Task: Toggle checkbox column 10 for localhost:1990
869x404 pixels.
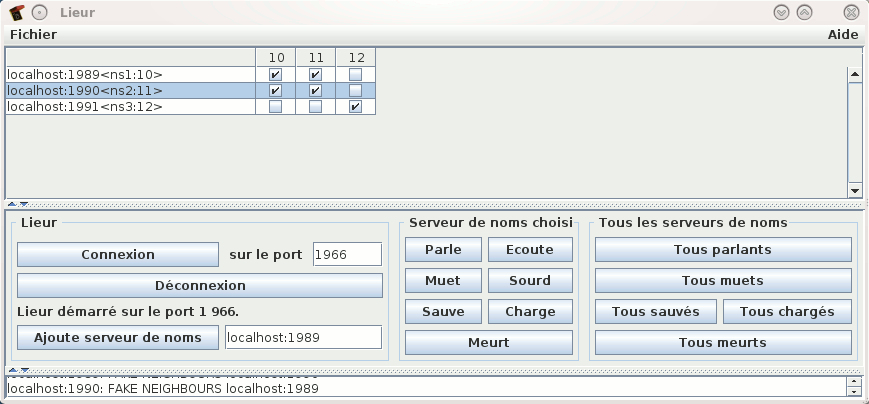Action: (275, 90)
